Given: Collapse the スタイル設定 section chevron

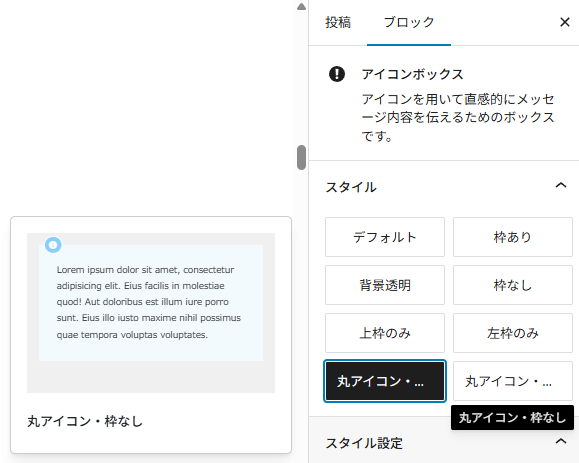Looking at the screenshot, I should [561, 441].
